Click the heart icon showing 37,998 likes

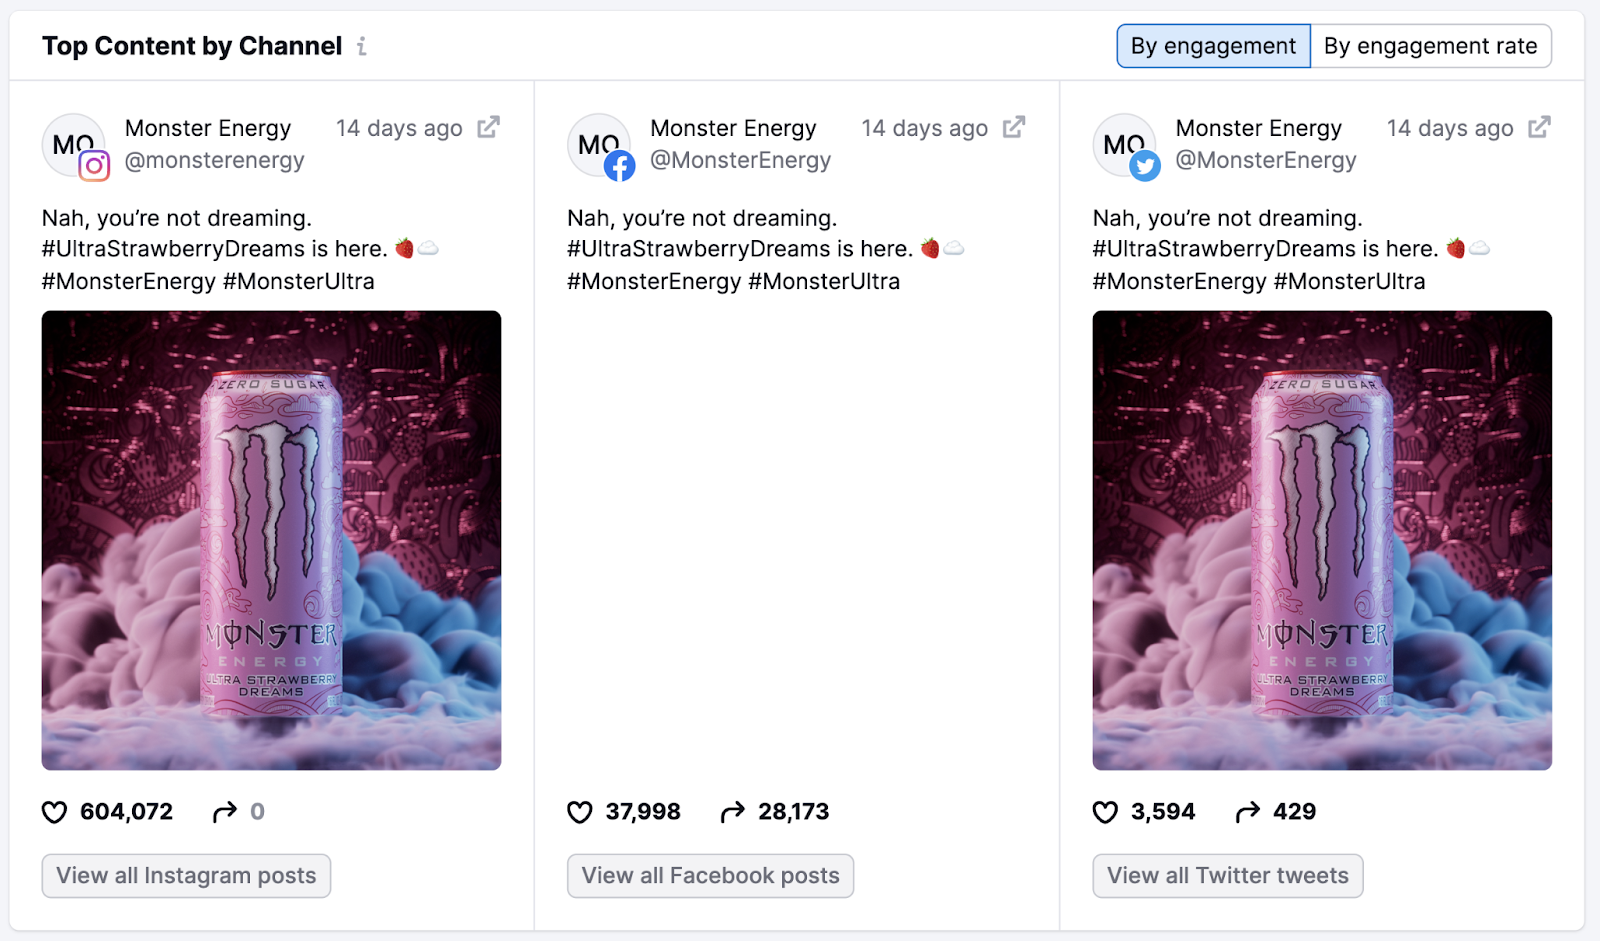pyautogui.click(x=581, y=811)
